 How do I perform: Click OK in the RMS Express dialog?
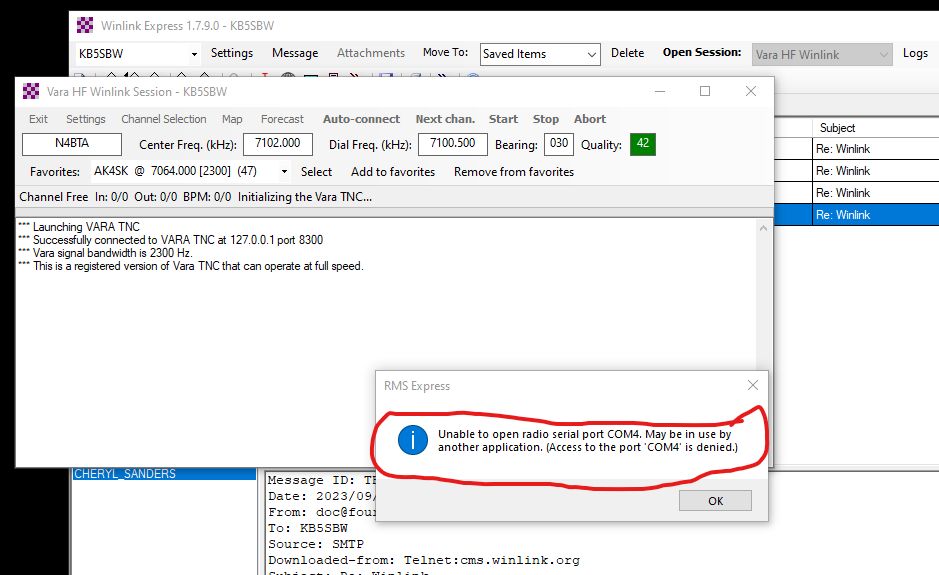point(715,501)
